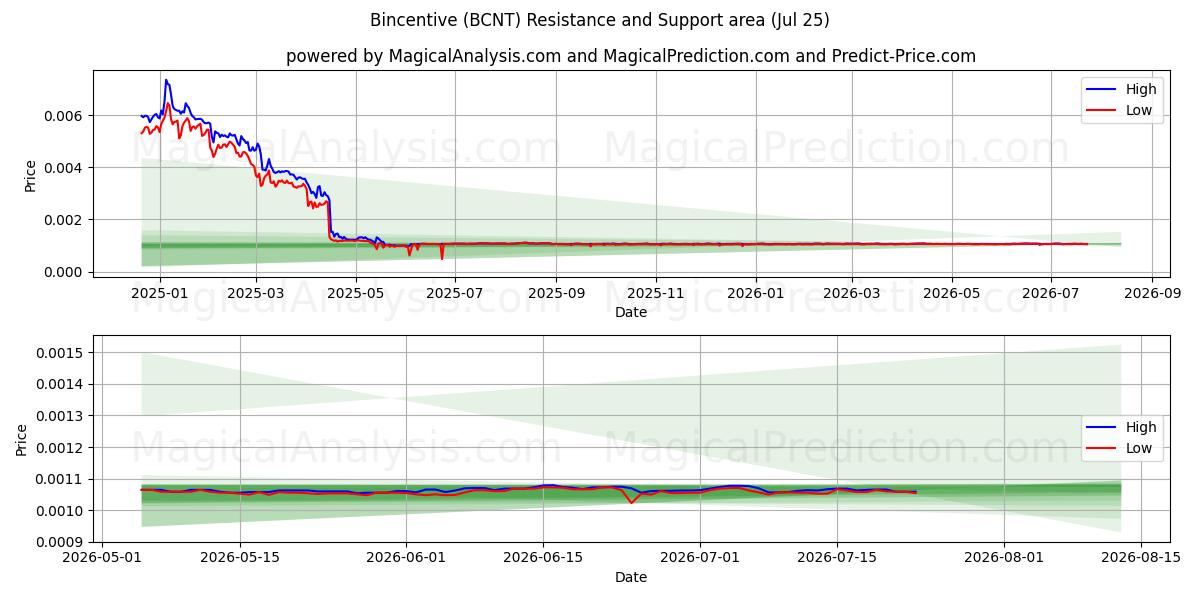Click the '0.006' price tick on upper chart
Image resolution: width=1200 pixels, height=600 pixels.
click(66, 116)
